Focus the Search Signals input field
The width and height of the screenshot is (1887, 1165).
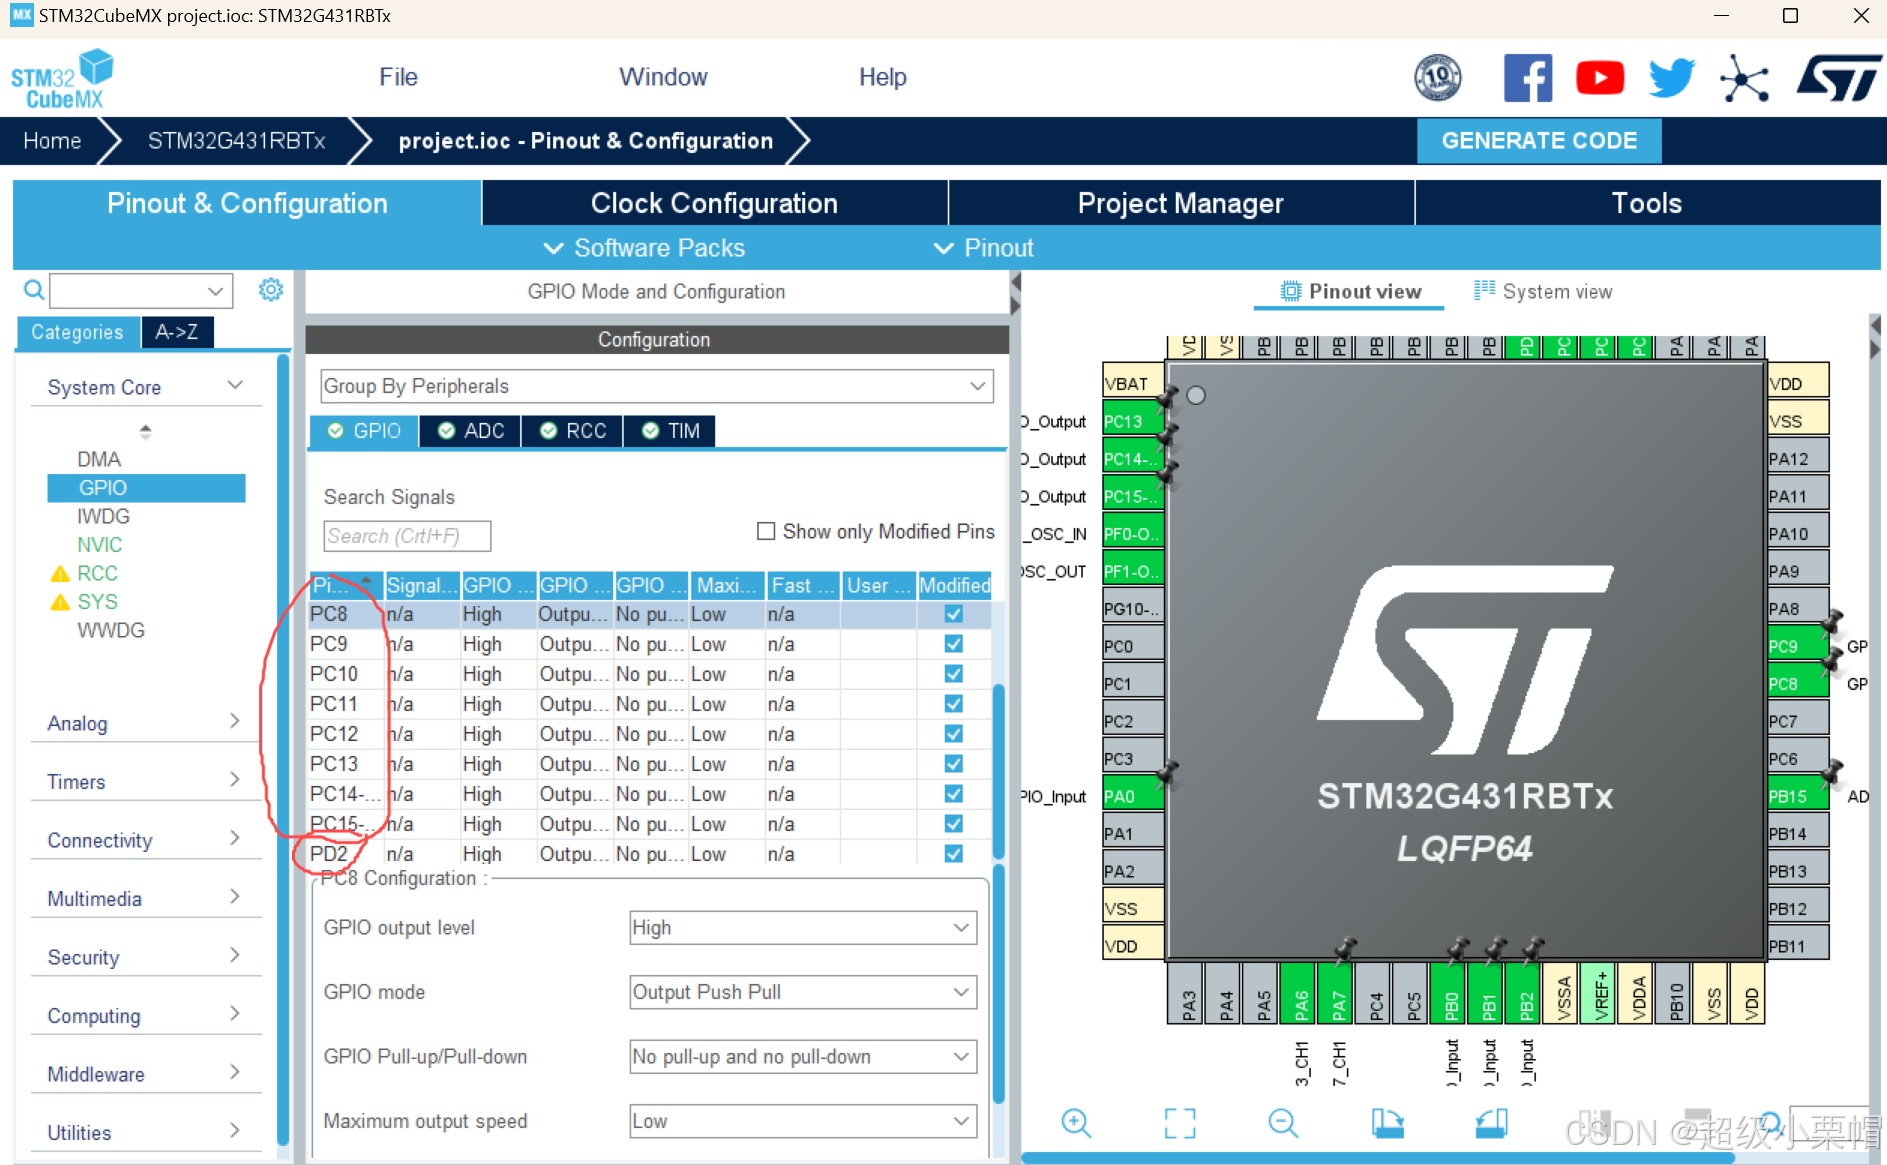point(407,536)
